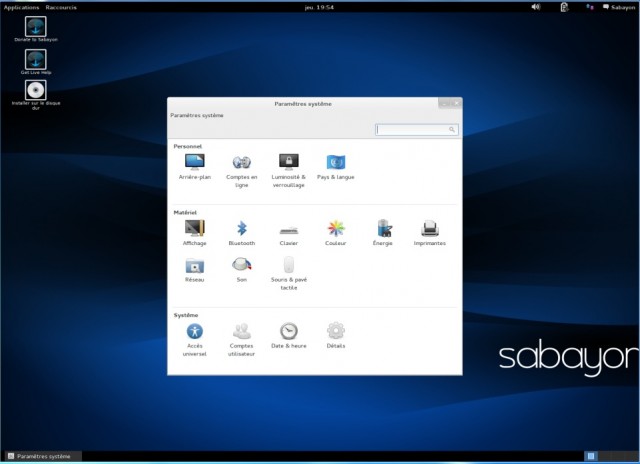
Task: Open Date & heure settings
Action: tap(289, 335)
